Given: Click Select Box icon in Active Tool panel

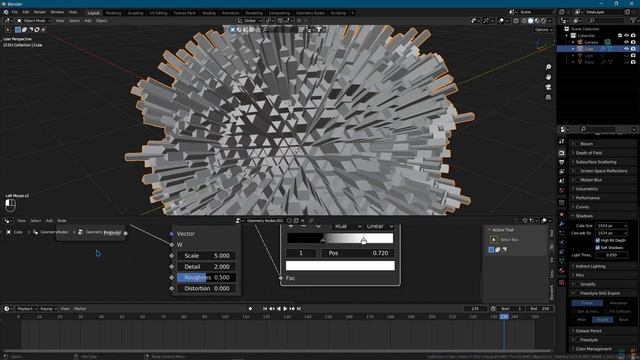Looking at the screenshot, I should coord(494,240).
